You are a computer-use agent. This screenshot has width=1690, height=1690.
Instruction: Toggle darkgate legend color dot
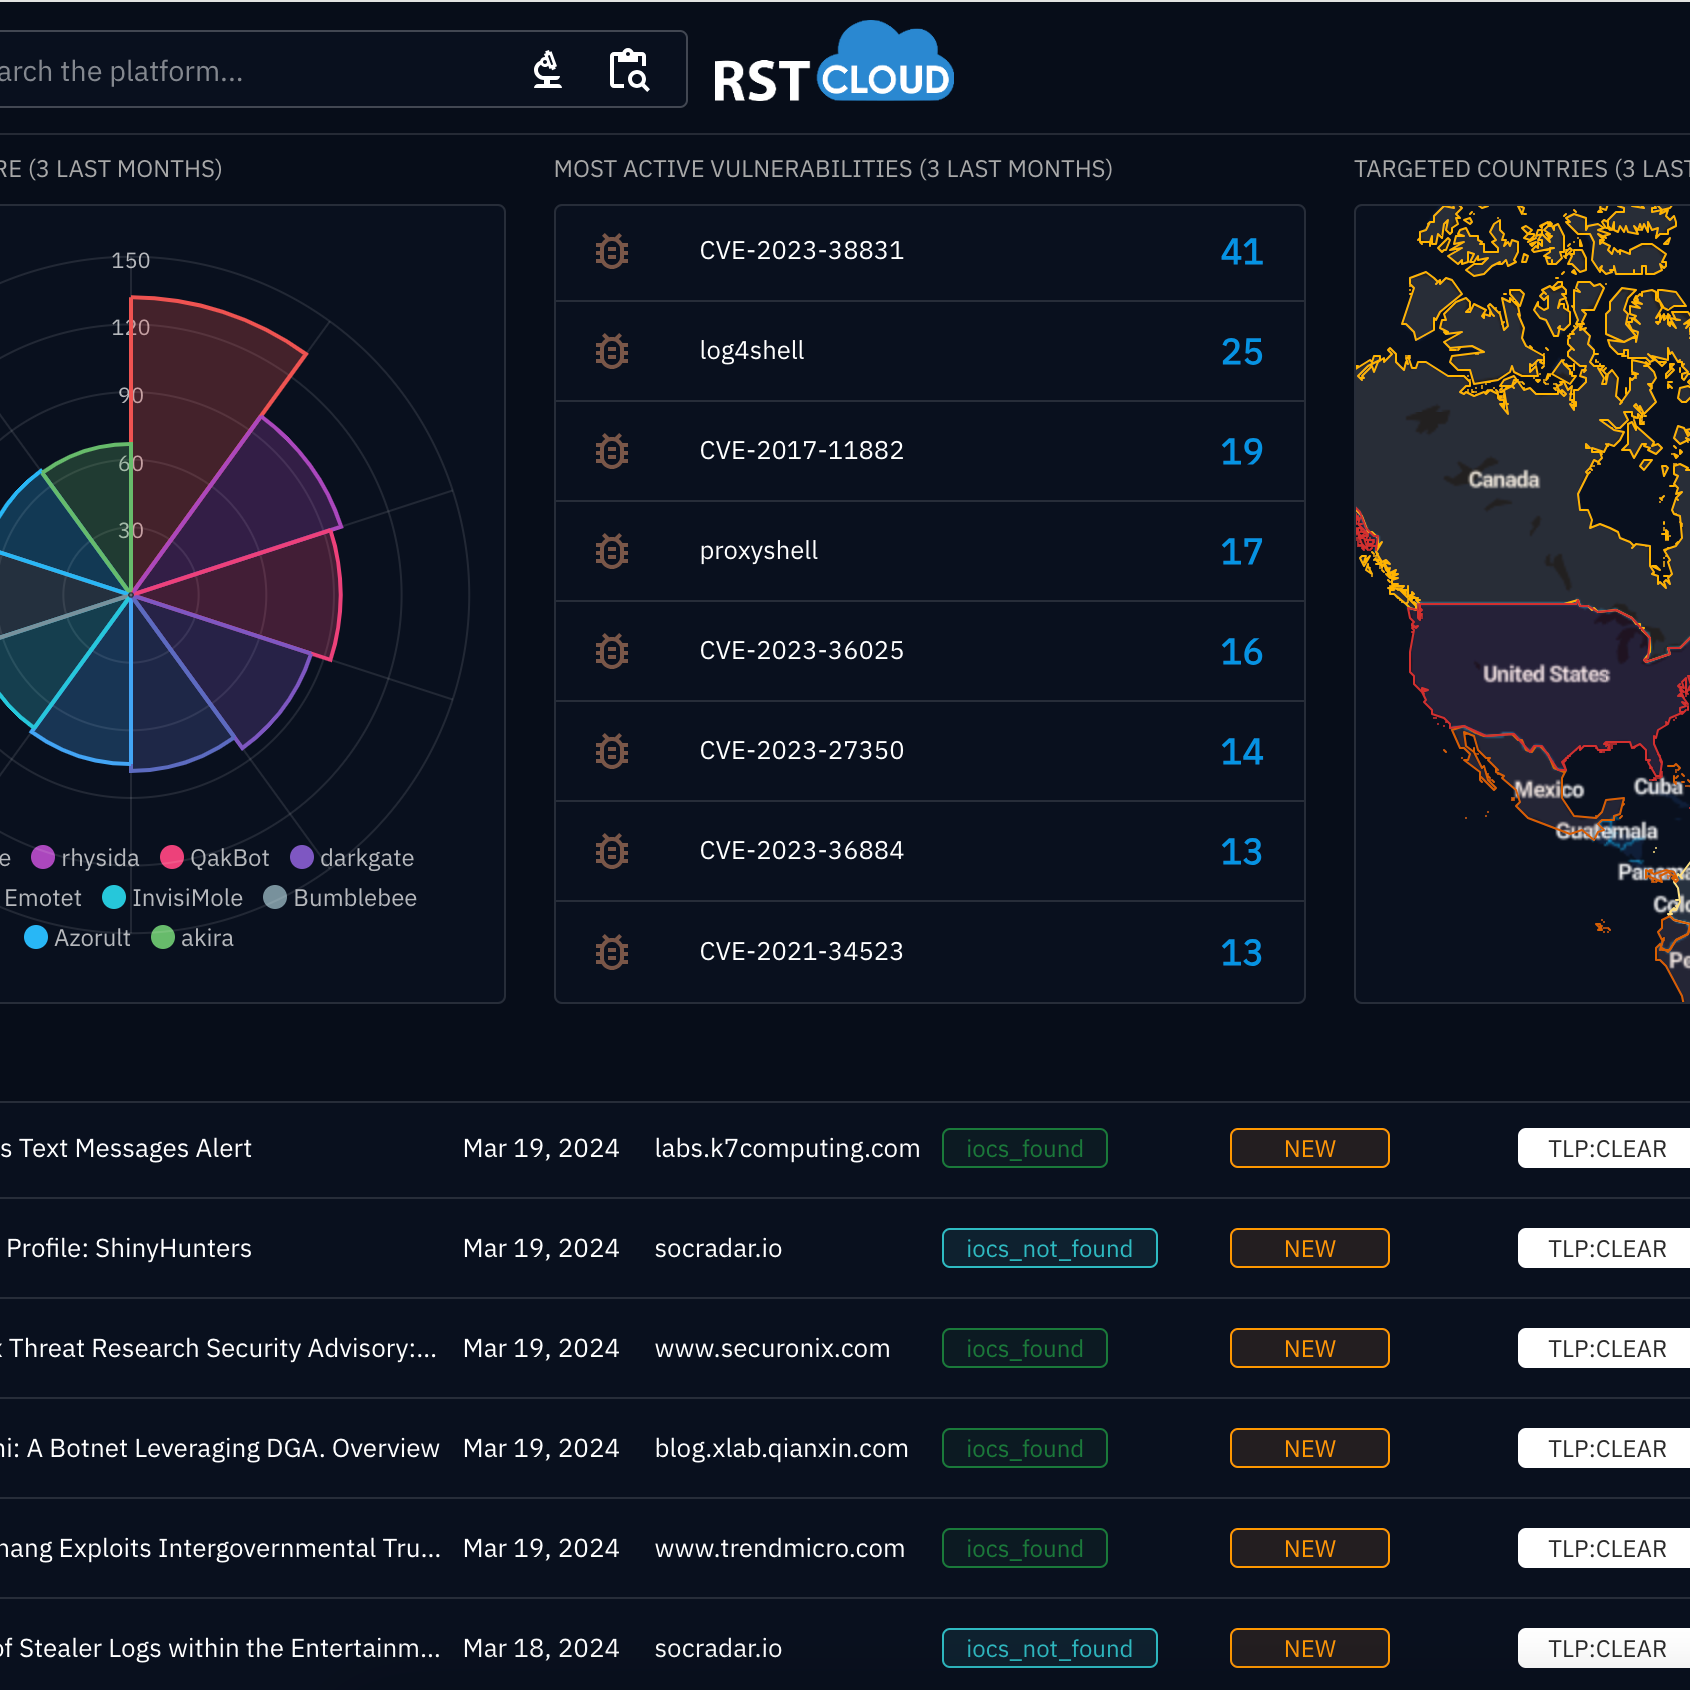click(x=302, y=857)
